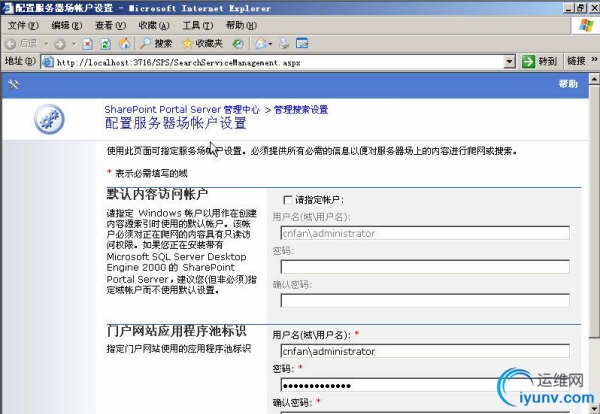Click the default account 密码 field

click(425, 267)
